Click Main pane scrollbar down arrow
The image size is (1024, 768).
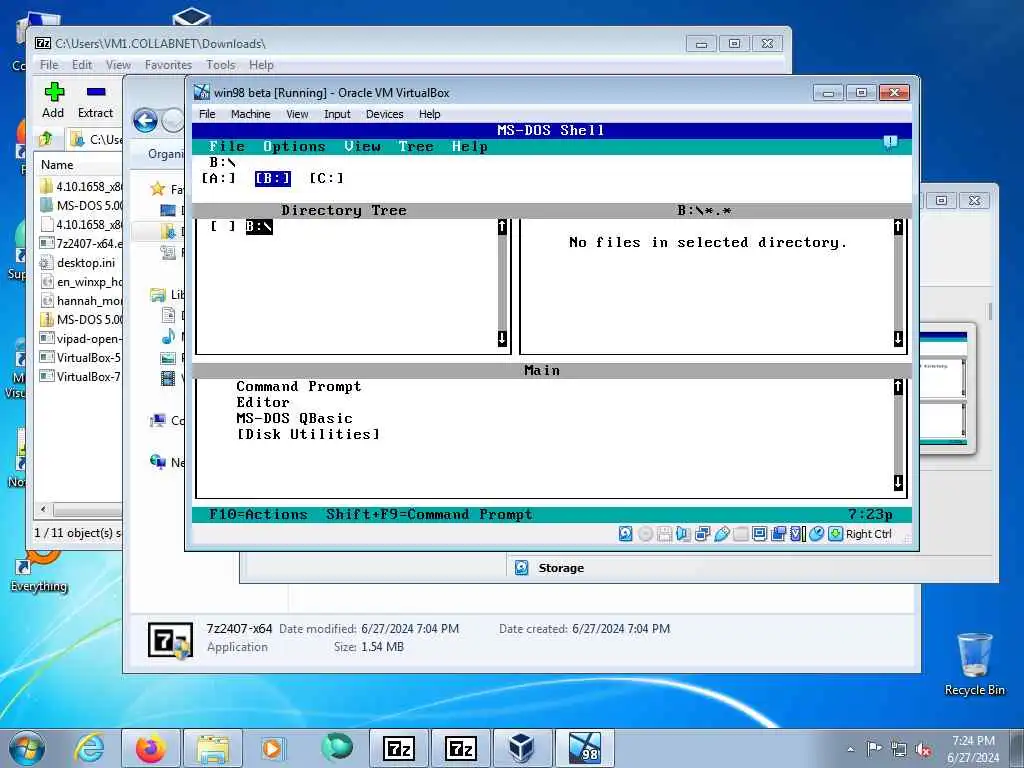point(899,483)
